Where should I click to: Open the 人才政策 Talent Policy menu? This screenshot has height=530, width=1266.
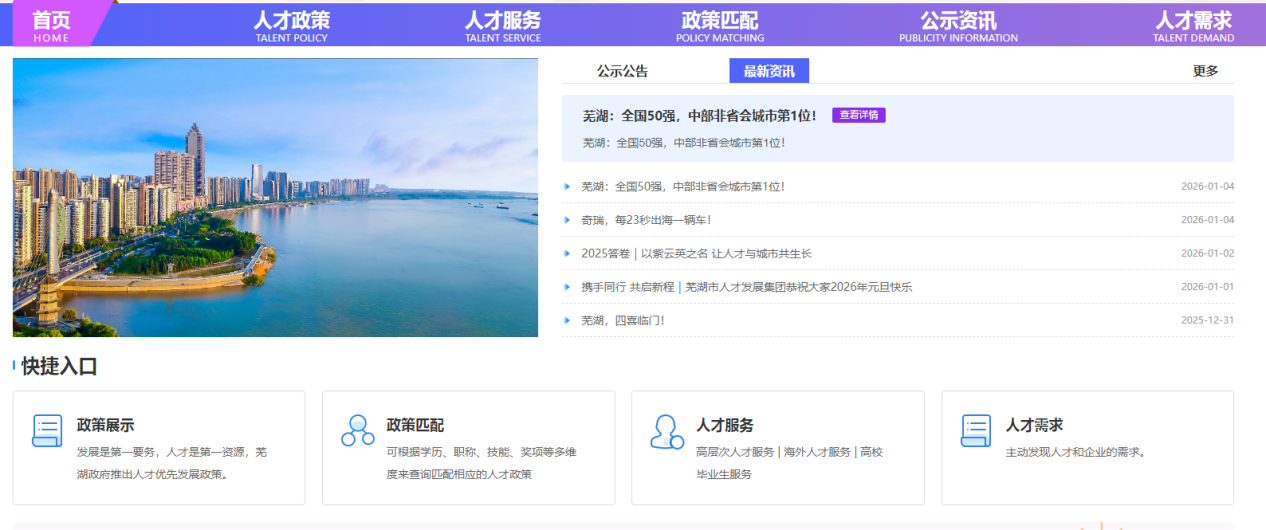[x=291, y=26]
